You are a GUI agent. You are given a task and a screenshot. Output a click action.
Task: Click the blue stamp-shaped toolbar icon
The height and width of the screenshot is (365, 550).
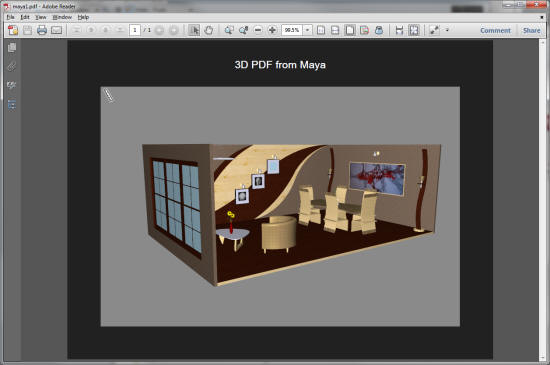[x=379, y=30]
